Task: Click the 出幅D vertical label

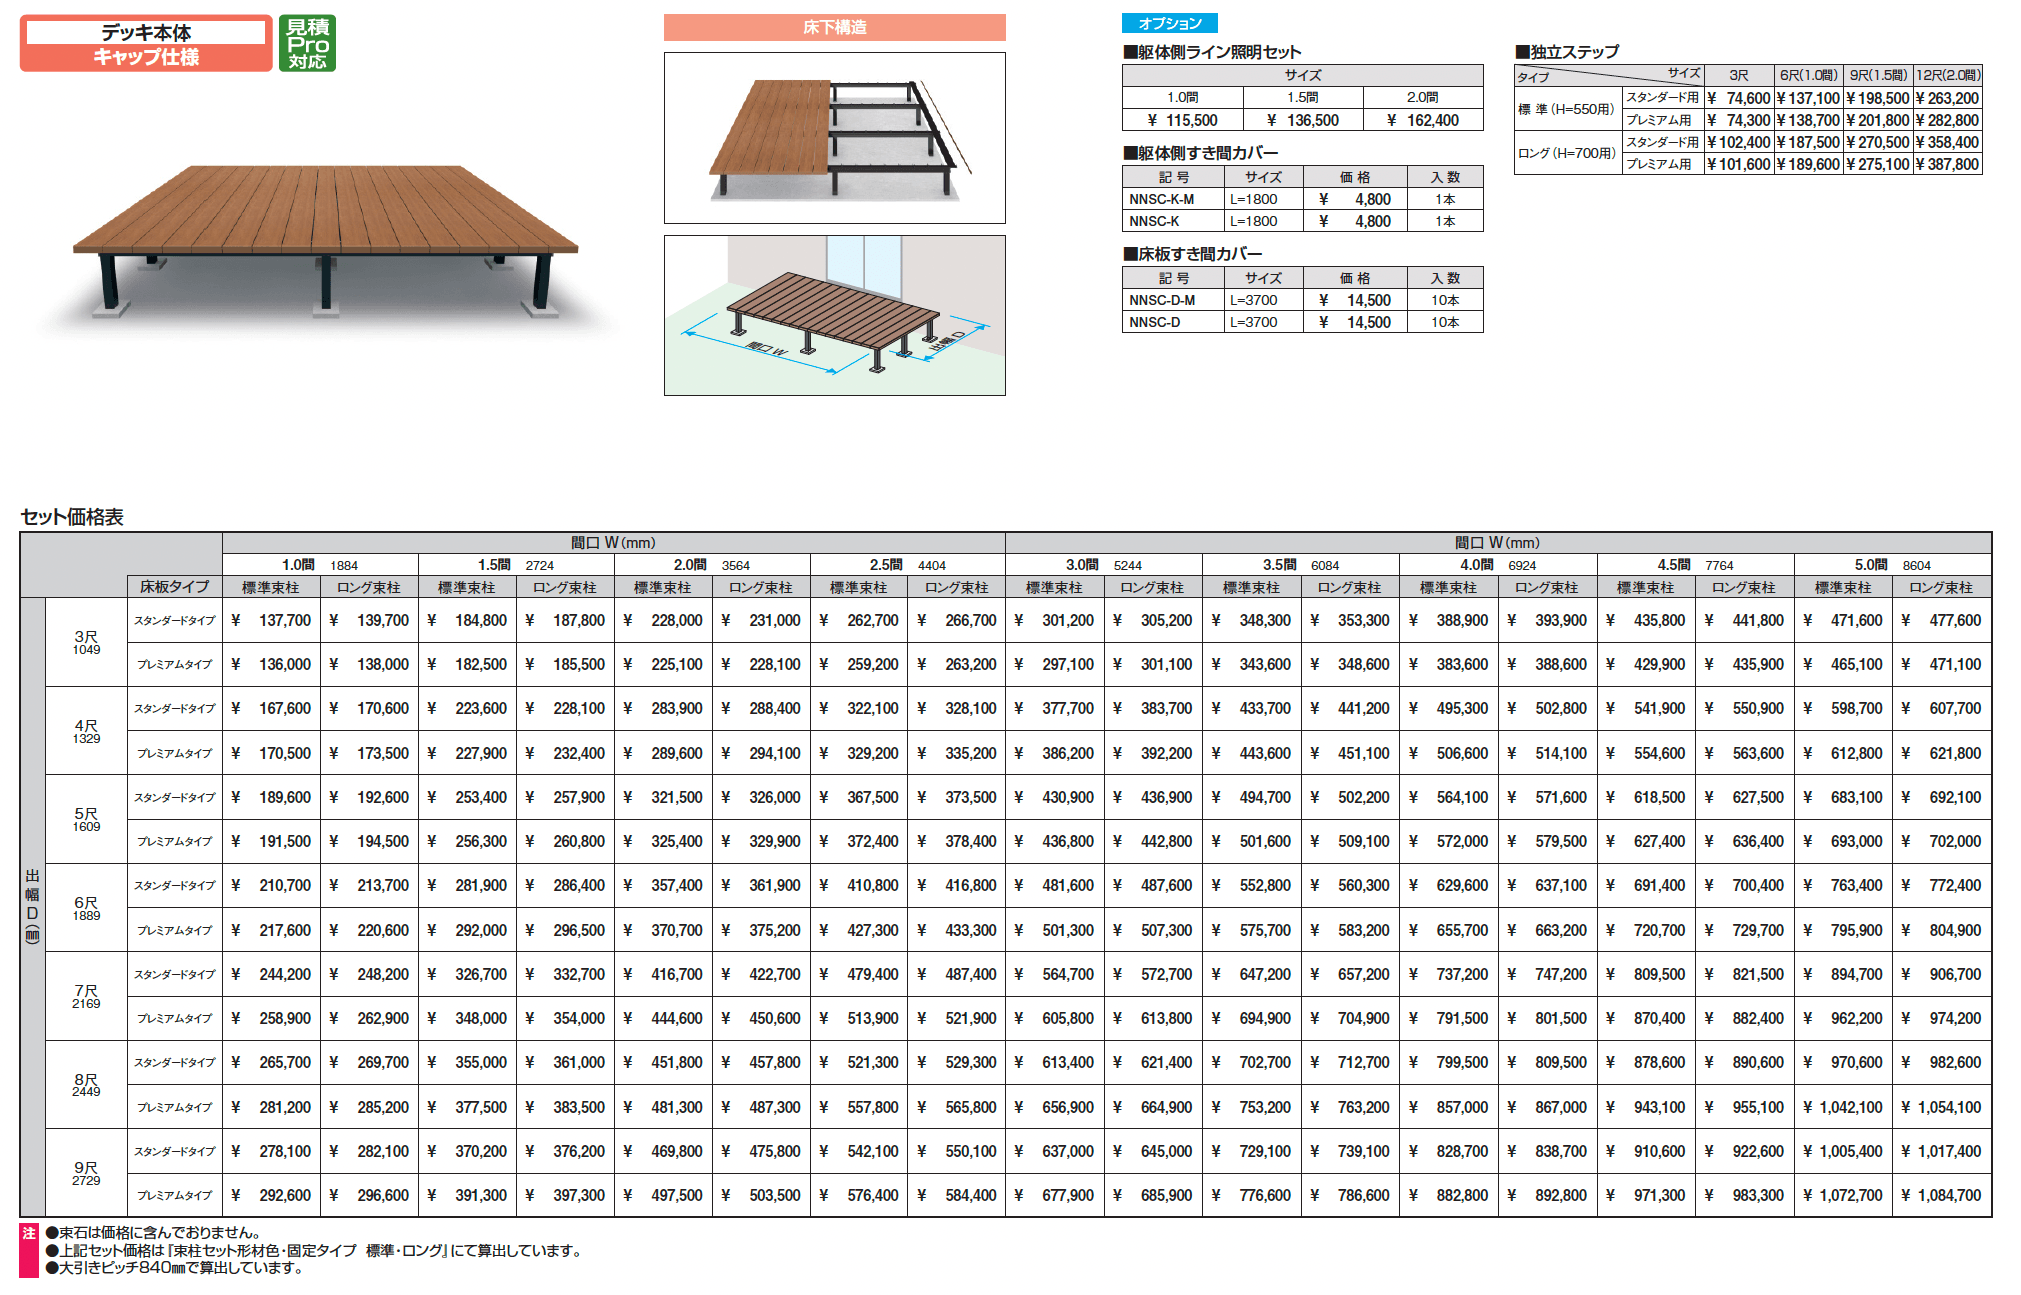Action: point(32,907)
